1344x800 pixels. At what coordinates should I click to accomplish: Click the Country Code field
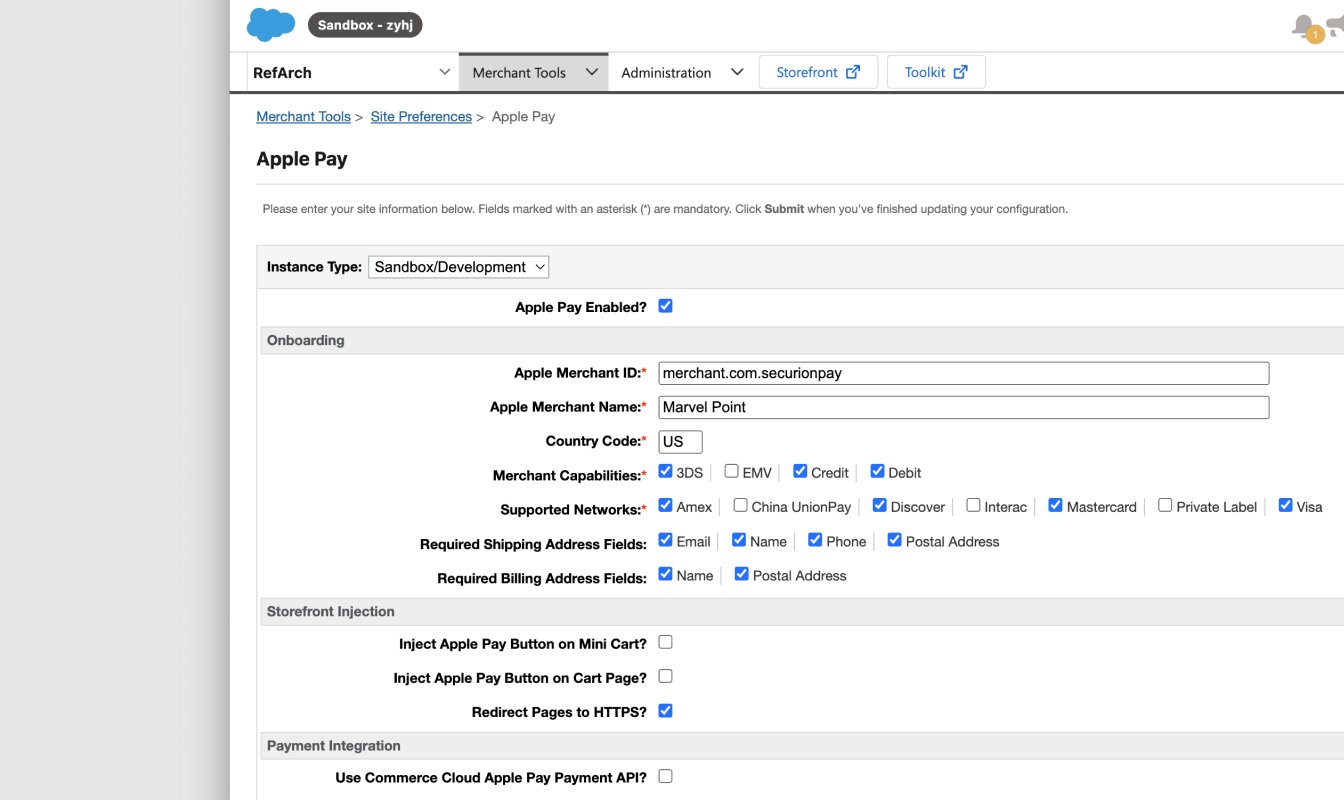pyautogui.click(x=680, y=441)
